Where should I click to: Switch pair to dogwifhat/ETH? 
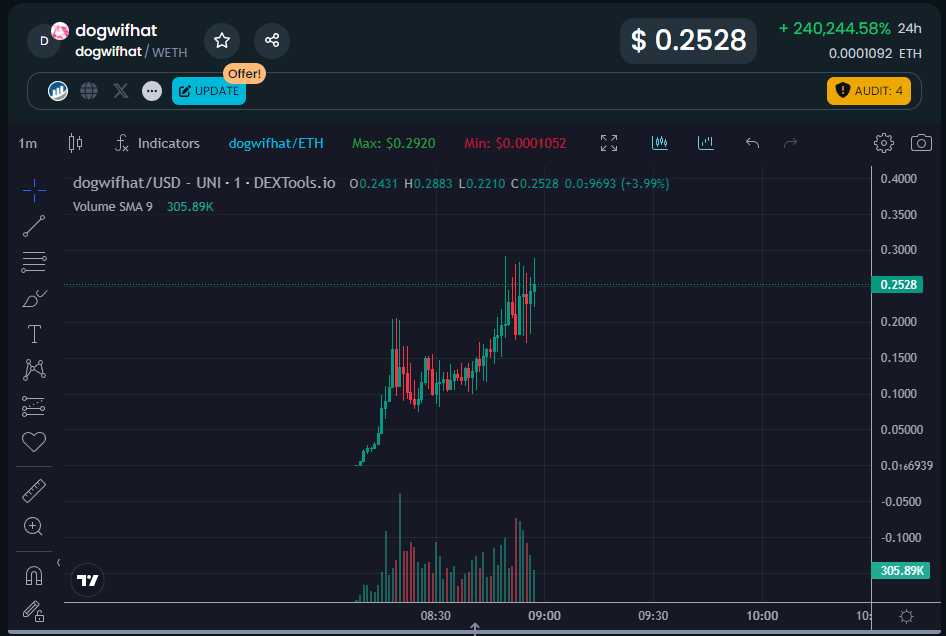276,143
